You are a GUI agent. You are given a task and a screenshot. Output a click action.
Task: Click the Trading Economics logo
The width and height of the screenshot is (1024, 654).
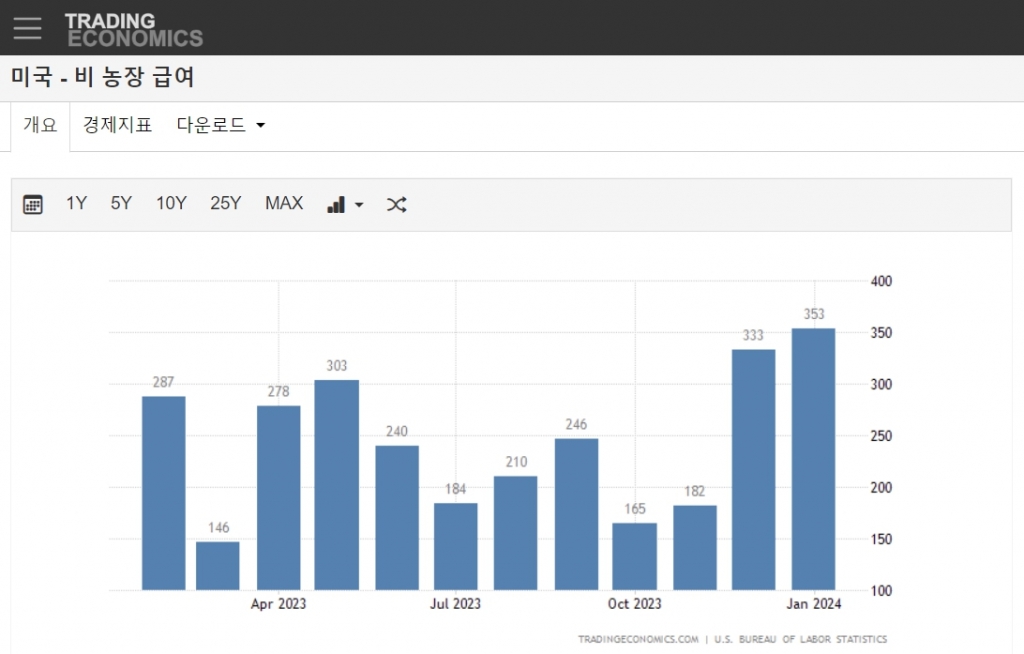click(x=133, y=29)
